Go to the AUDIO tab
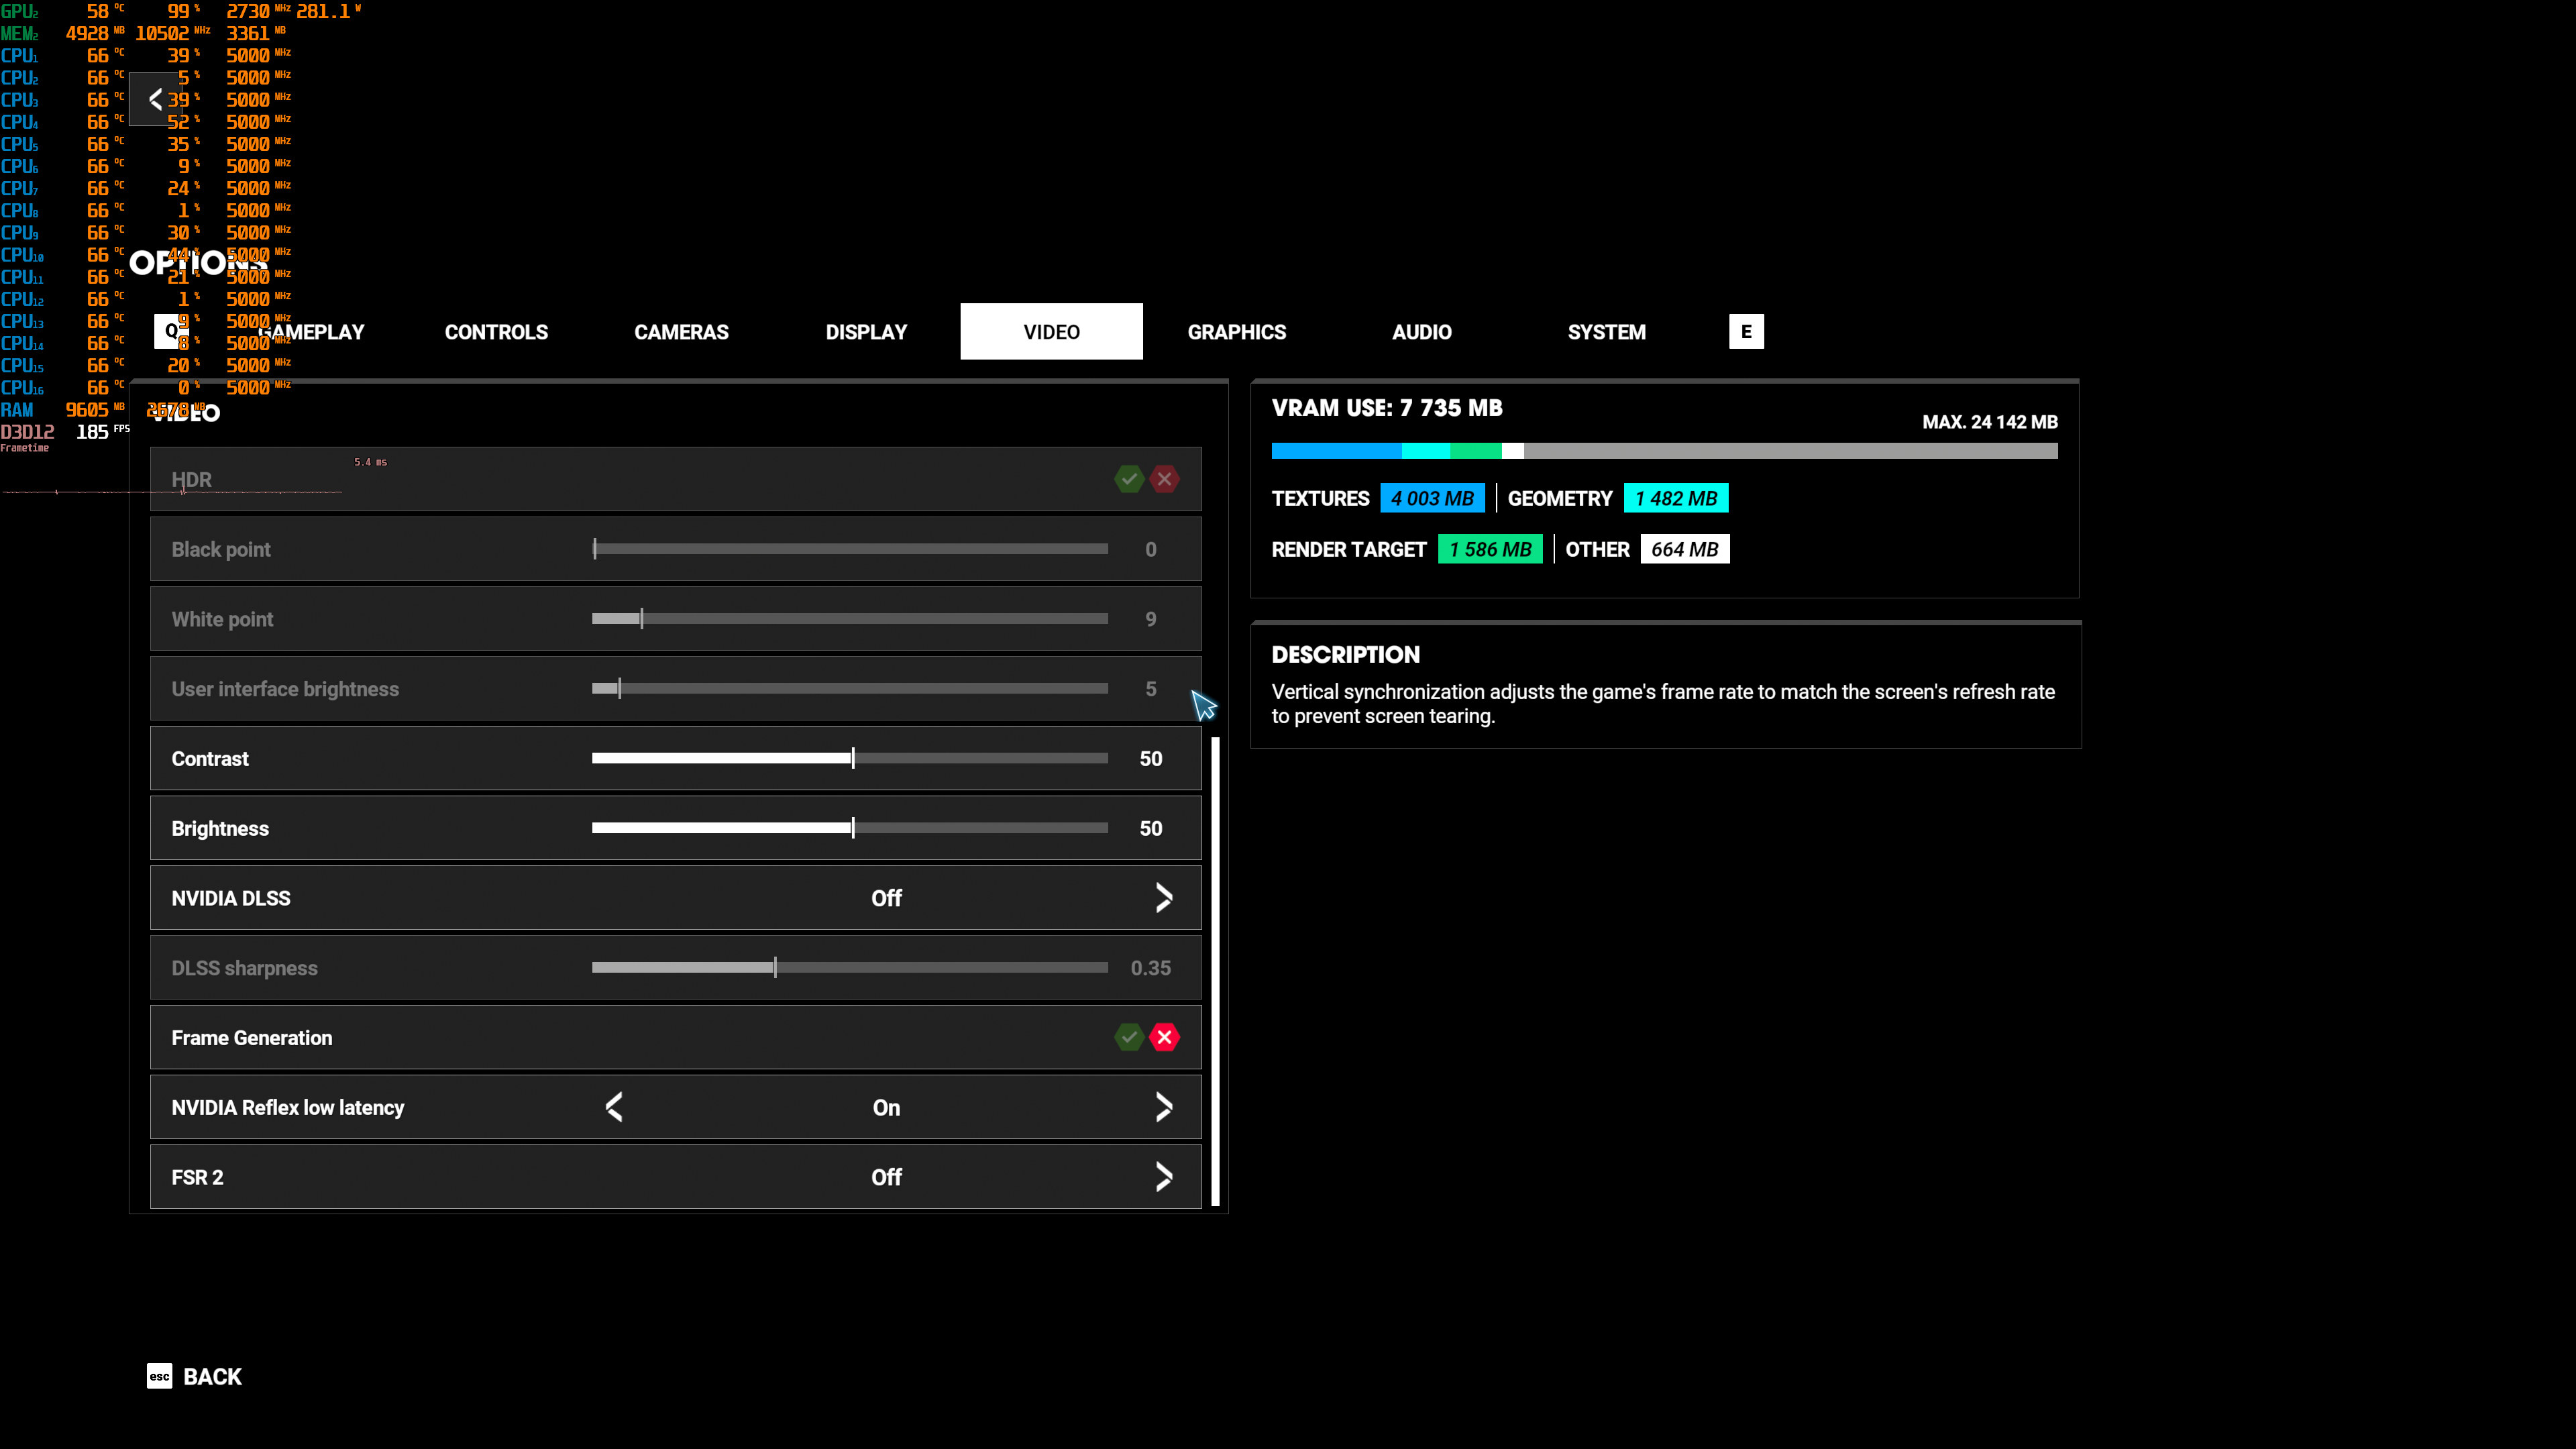Image resolution: width=2576 pixels, height=1449 pixels. (1421, 332)
